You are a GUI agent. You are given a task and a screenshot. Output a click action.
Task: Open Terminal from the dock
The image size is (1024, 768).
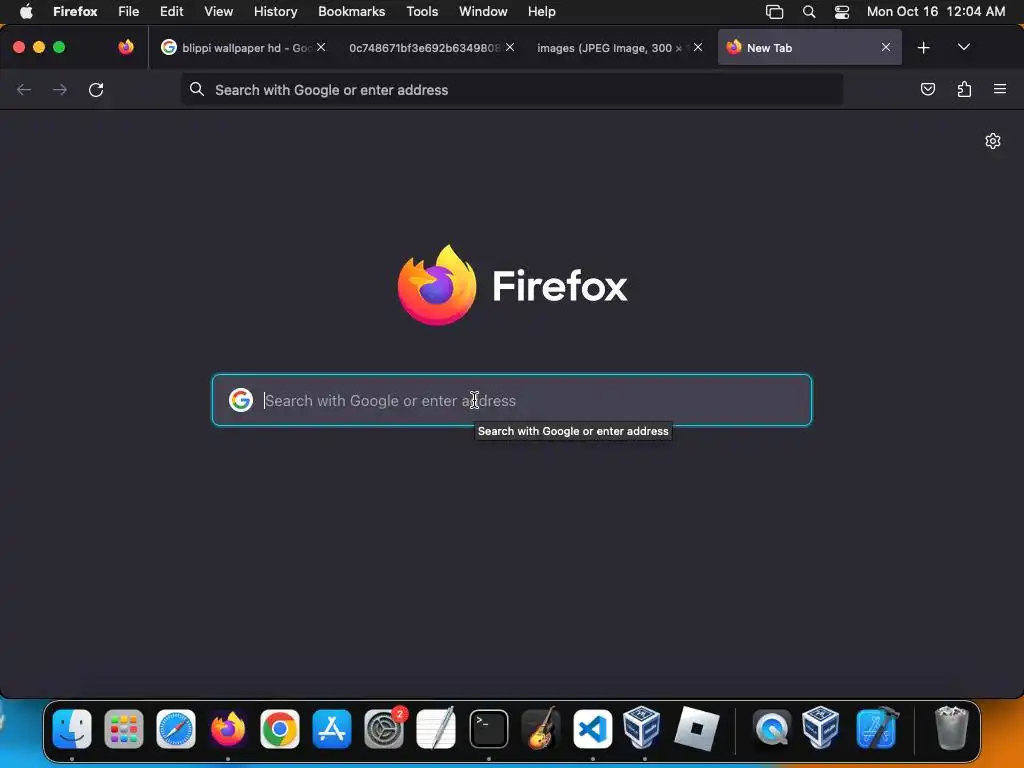[488, 729]
